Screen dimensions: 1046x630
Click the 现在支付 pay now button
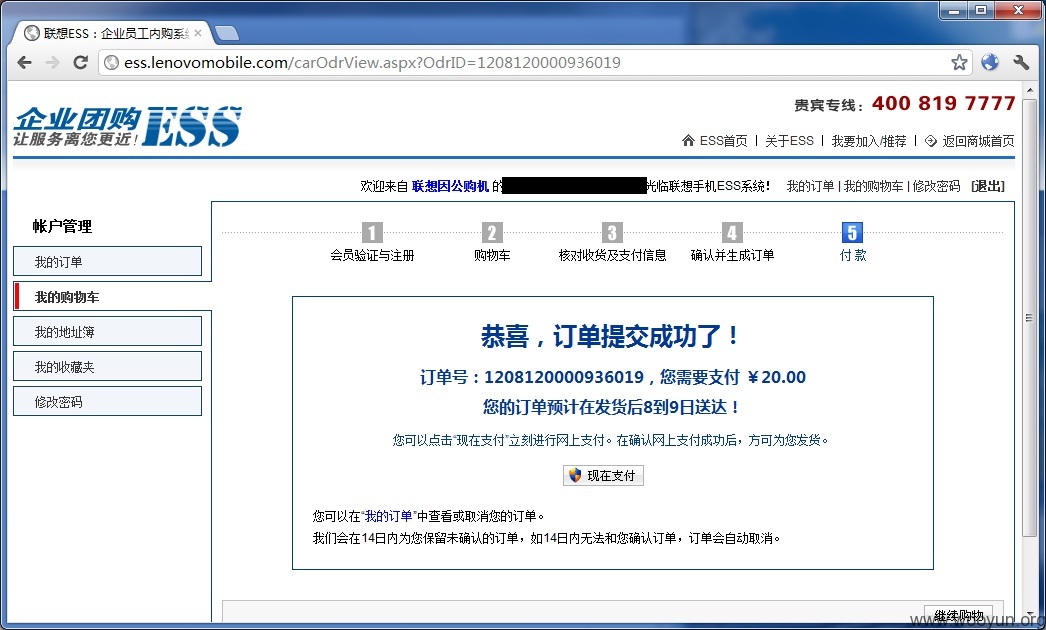click(603, 475)
